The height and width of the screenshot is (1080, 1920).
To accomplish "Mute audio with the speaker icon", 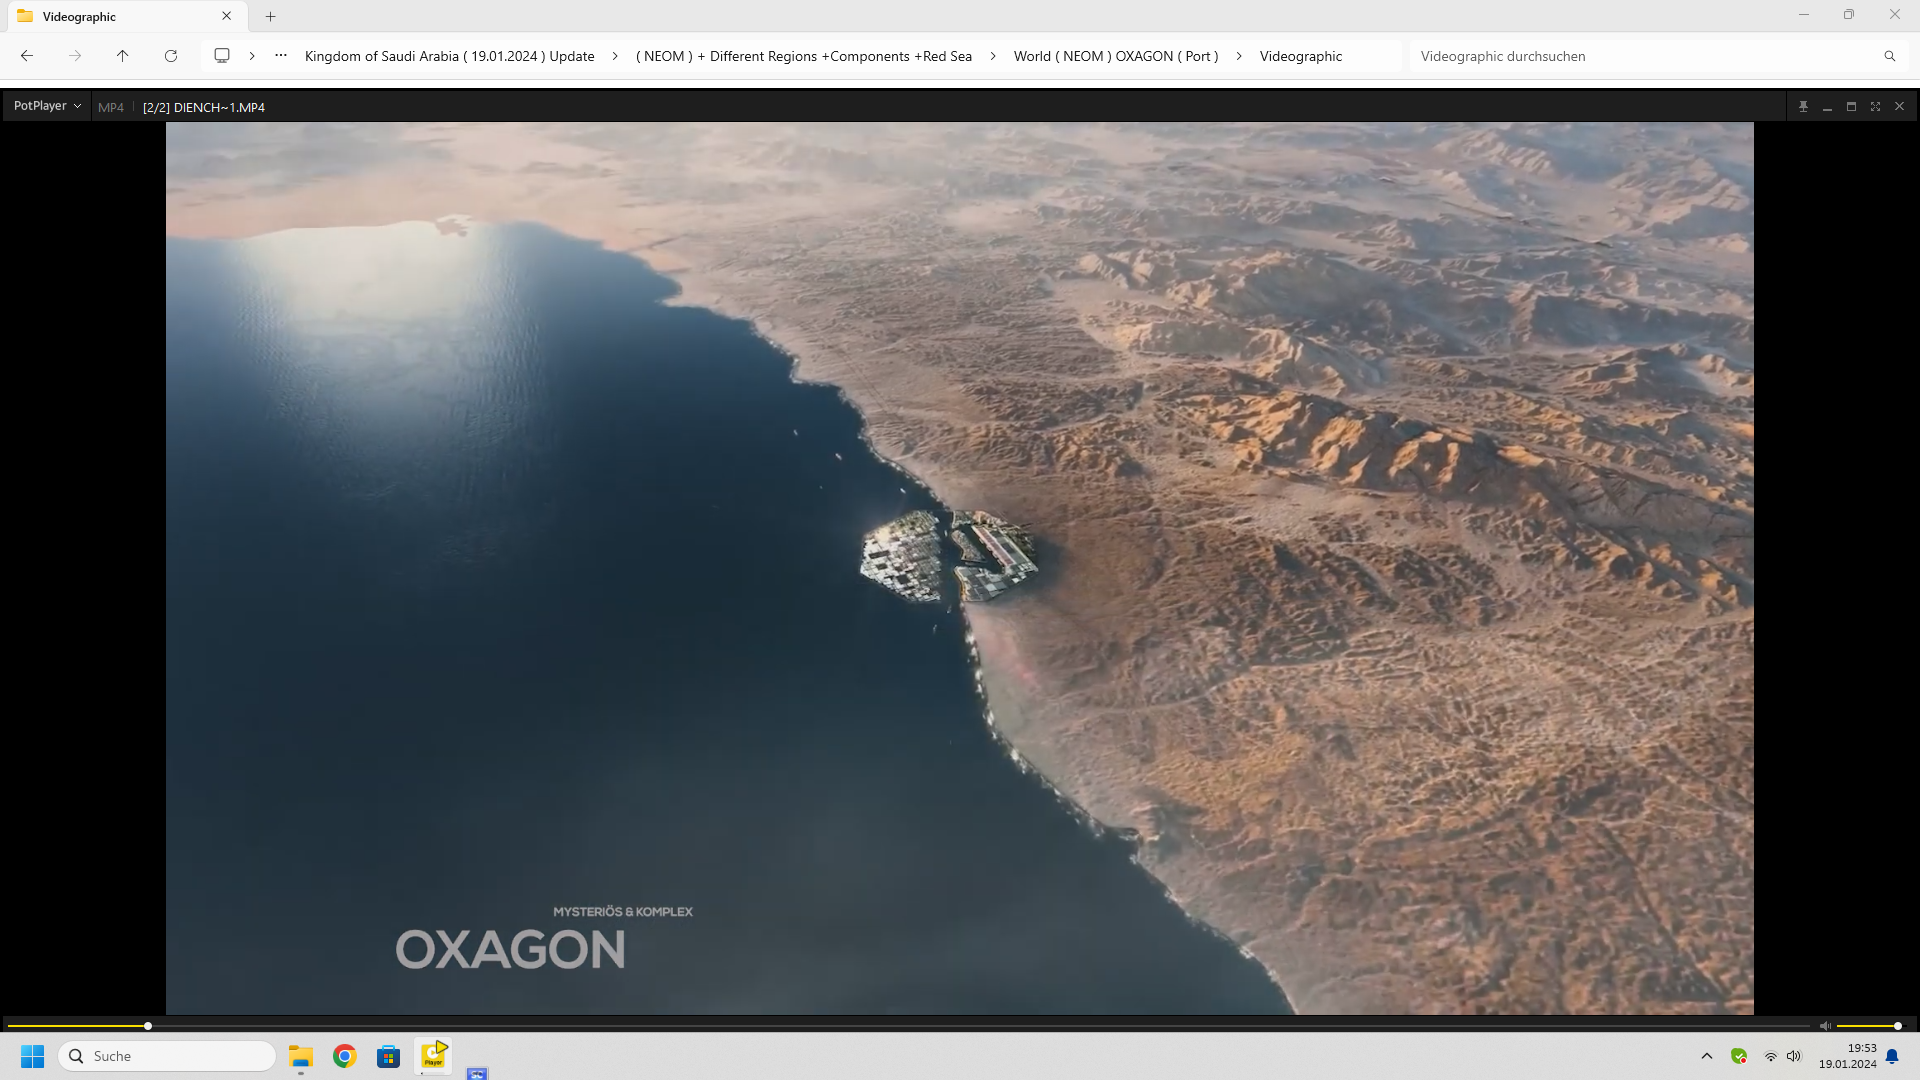I will click(1825, 1026).
